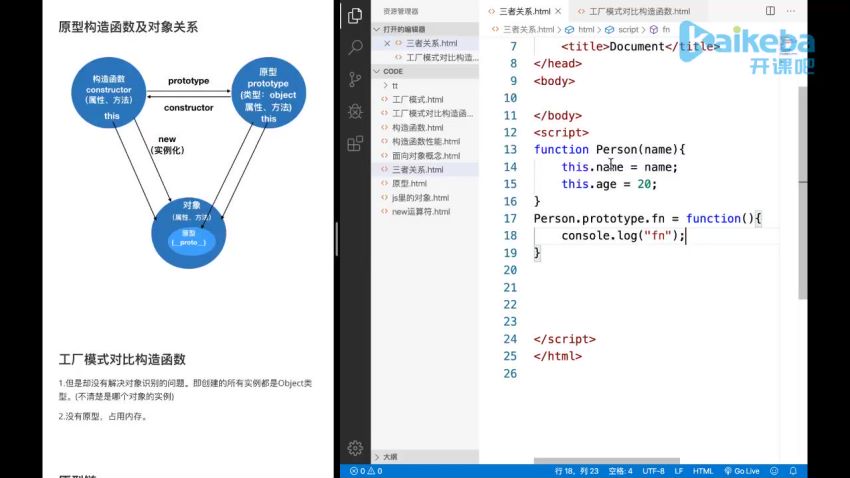Open 原型.html file

point(425,184)
